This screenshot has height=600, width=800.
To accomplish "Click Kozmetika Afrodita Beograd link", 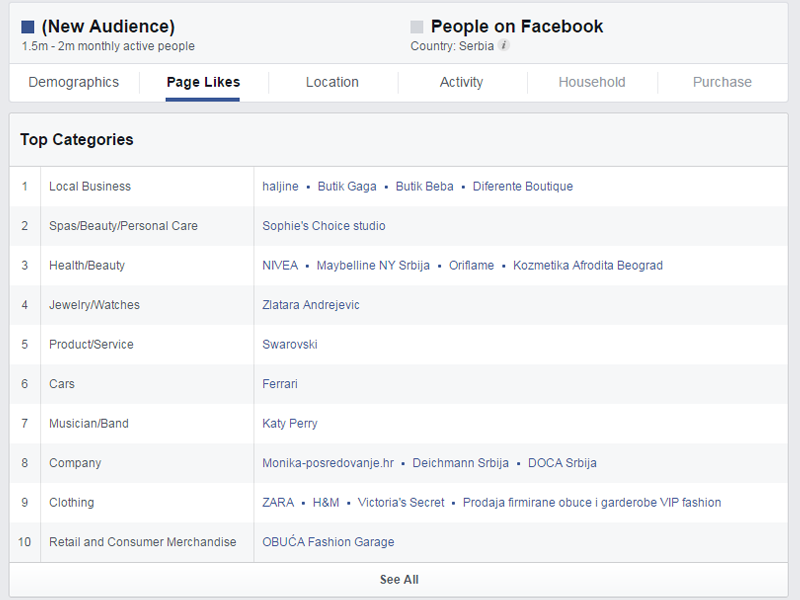I will point(588,265).
